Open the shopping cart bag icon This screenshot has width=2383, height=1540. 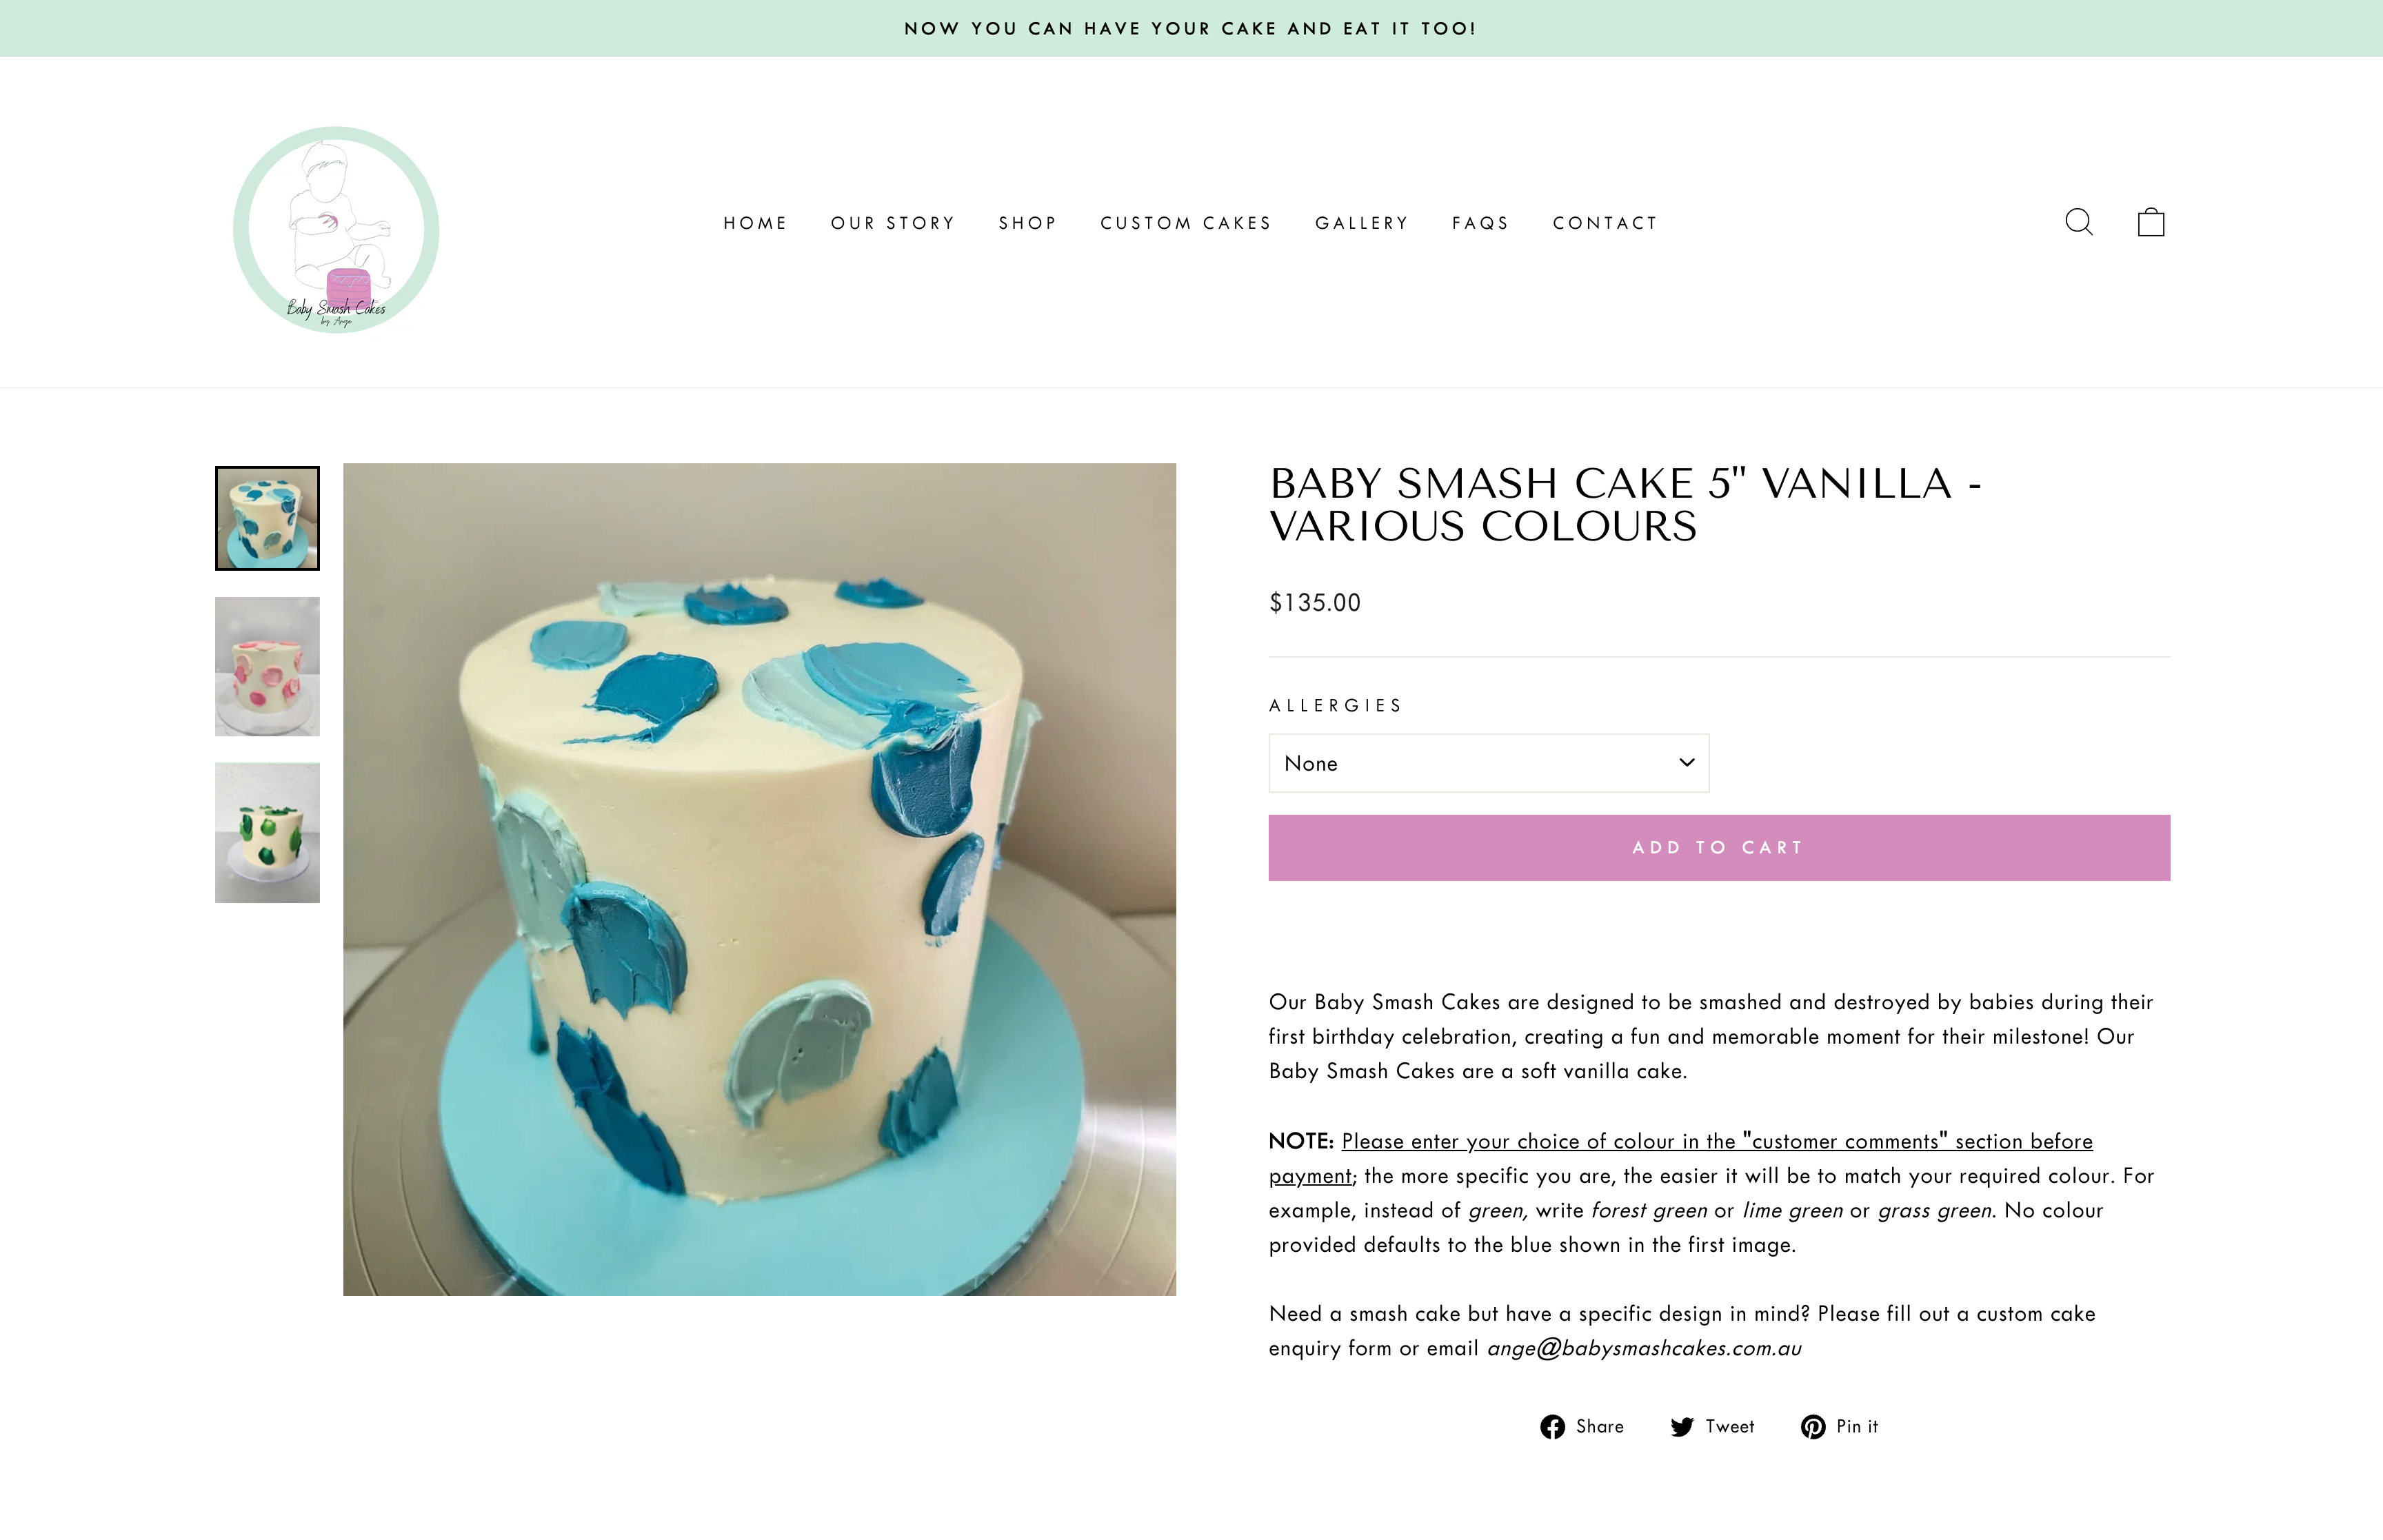pyautogui.click(x=2150, y=222)
